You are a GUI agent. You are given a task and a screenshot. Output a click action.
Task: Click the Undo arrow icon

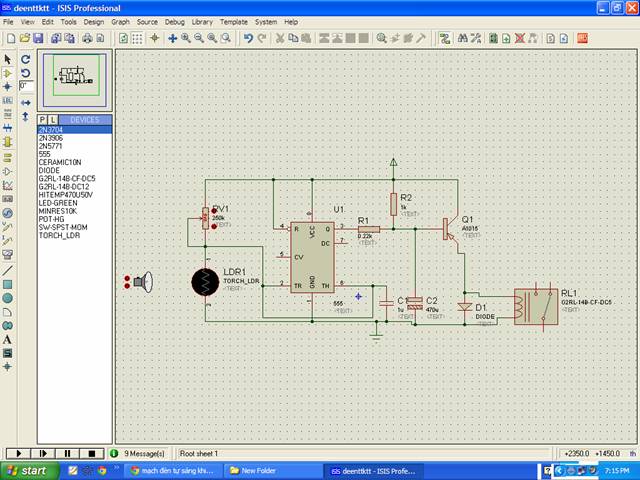[248, 38]
